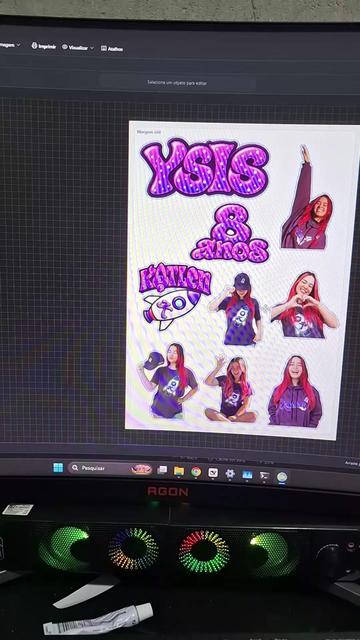Screen dimensions: 360x640
Task: Launch File Explorer from the taskbar
Action: (179, 471)
